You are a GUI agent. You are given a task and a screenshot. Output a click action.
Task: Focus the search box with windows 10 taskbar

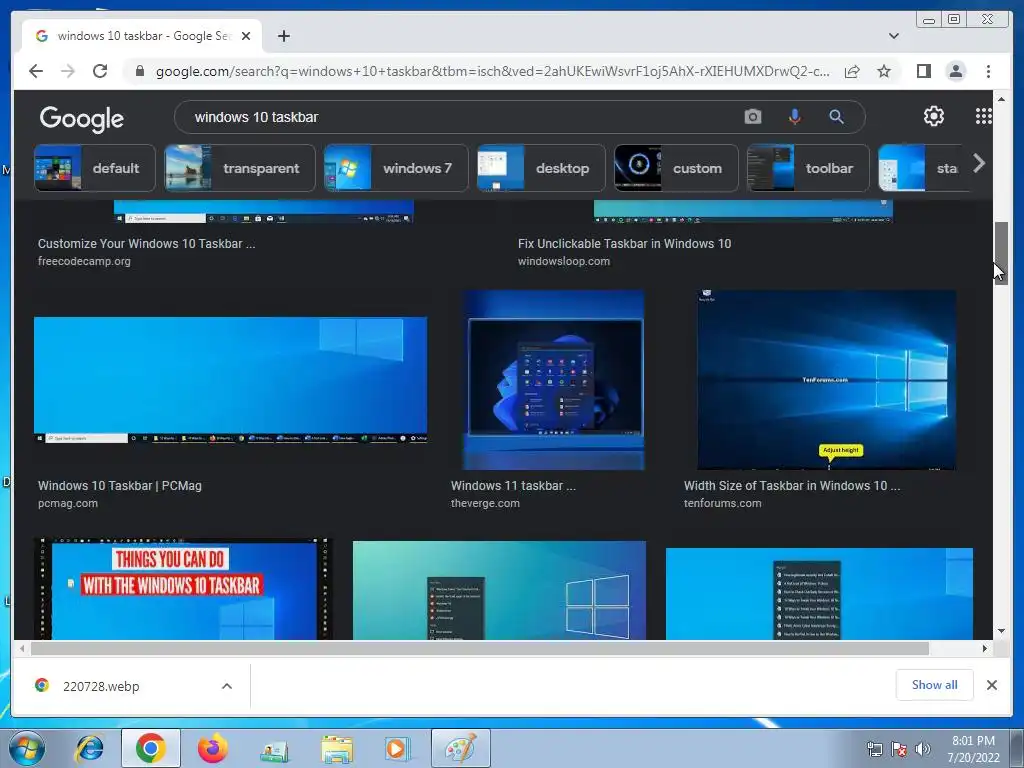tap(457, 117)
